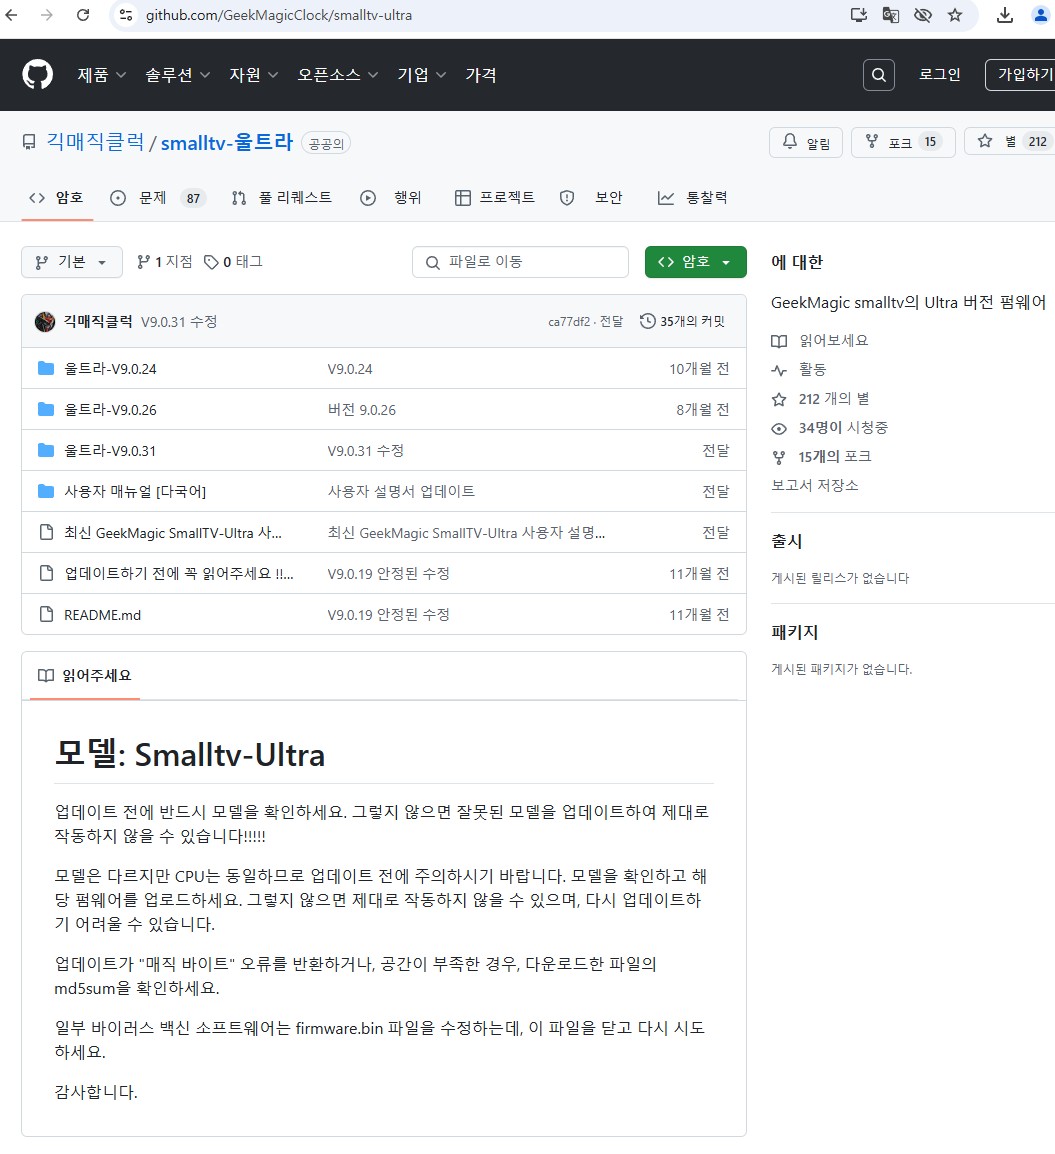This screenshot has height=1154, width=1055.
Task: Open the ca77df2 commit hash link
Action: [569, 322]
